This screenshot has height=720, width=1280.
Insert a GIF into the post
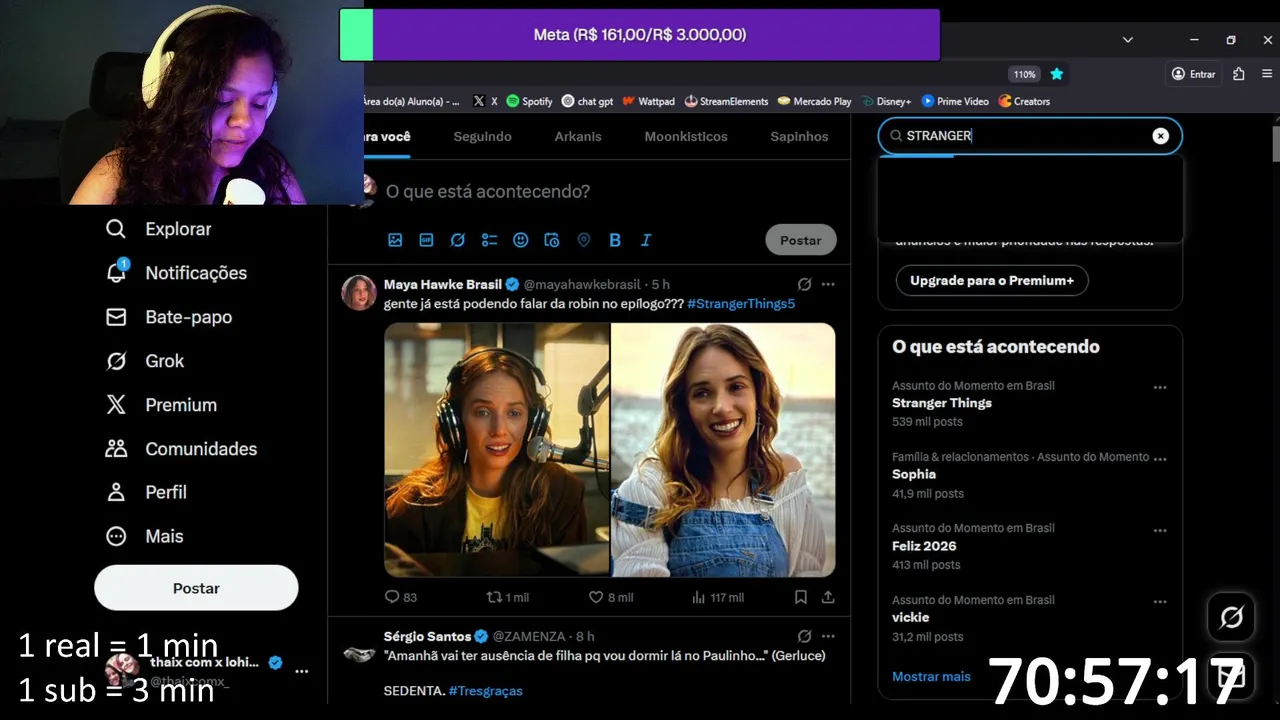click(x=426, y=240)
